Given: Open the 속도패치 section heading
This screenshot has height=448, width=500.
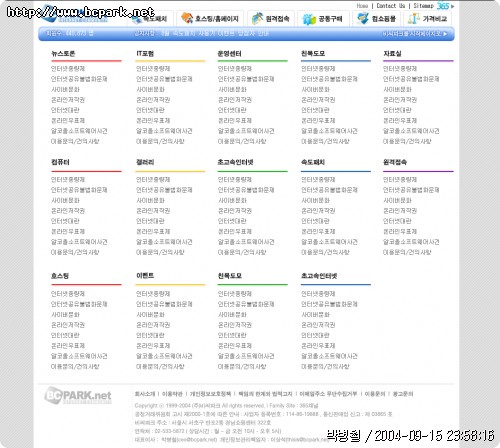Looking at the screenshot, I should 313,162.
